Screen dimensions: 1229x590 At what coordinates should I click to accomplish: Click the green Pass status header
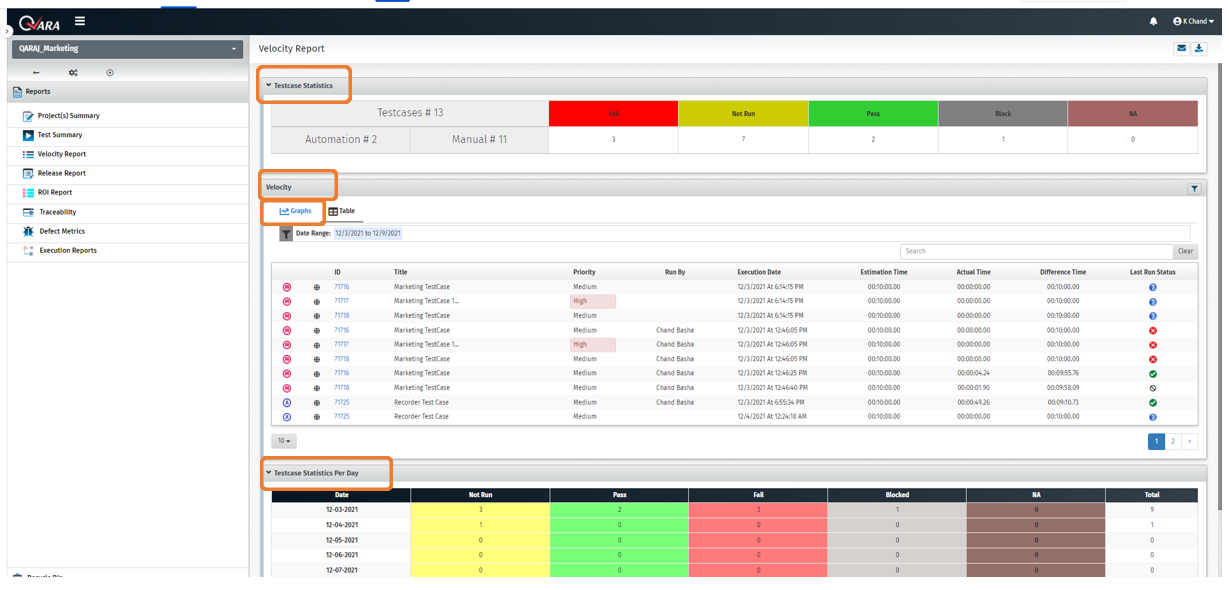tap(873, 113)
